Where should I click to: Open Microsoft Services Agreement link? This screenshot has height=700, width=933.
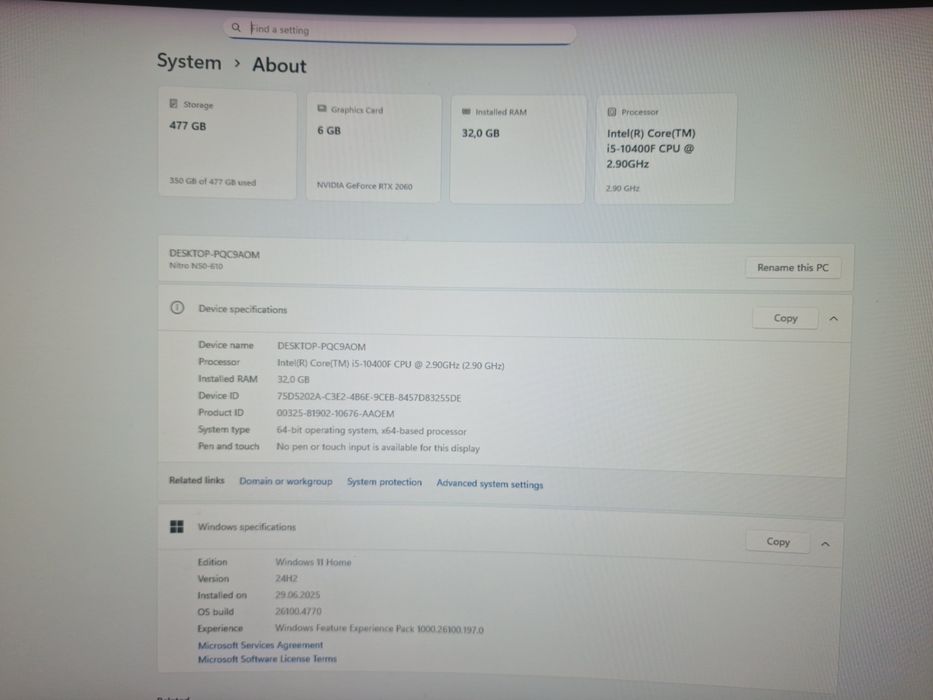[x=260, y=645]
